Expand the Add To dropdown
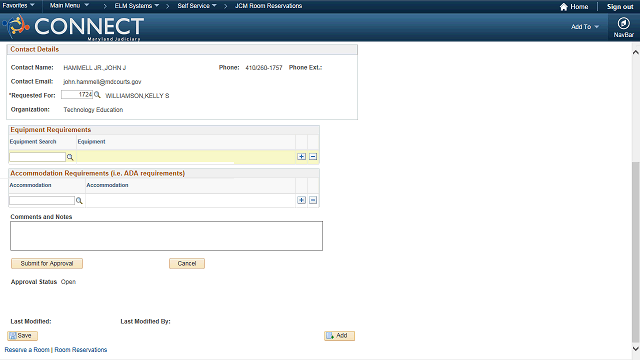Viewport: 640px width, 360px height. 585,27
